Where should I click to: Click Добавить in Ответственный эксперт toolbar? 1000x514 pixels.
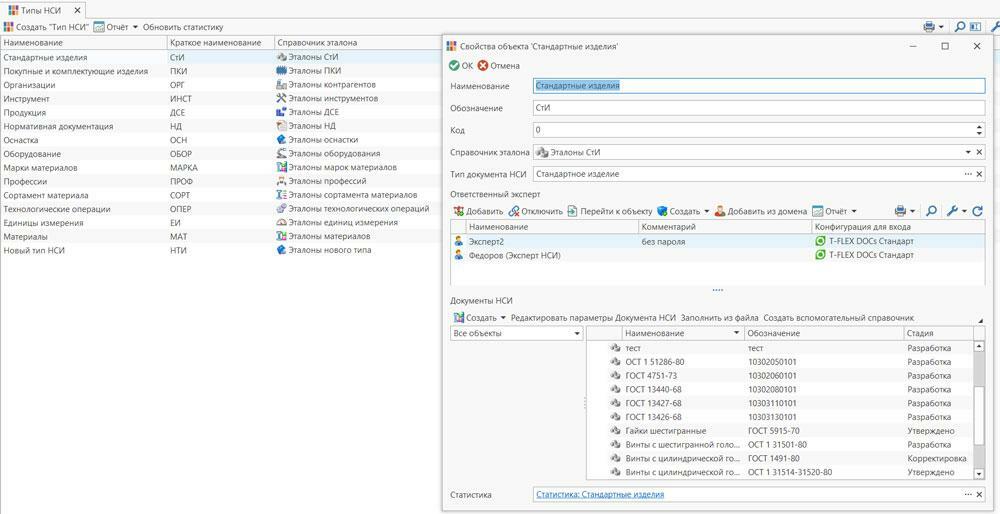[478, 211]
